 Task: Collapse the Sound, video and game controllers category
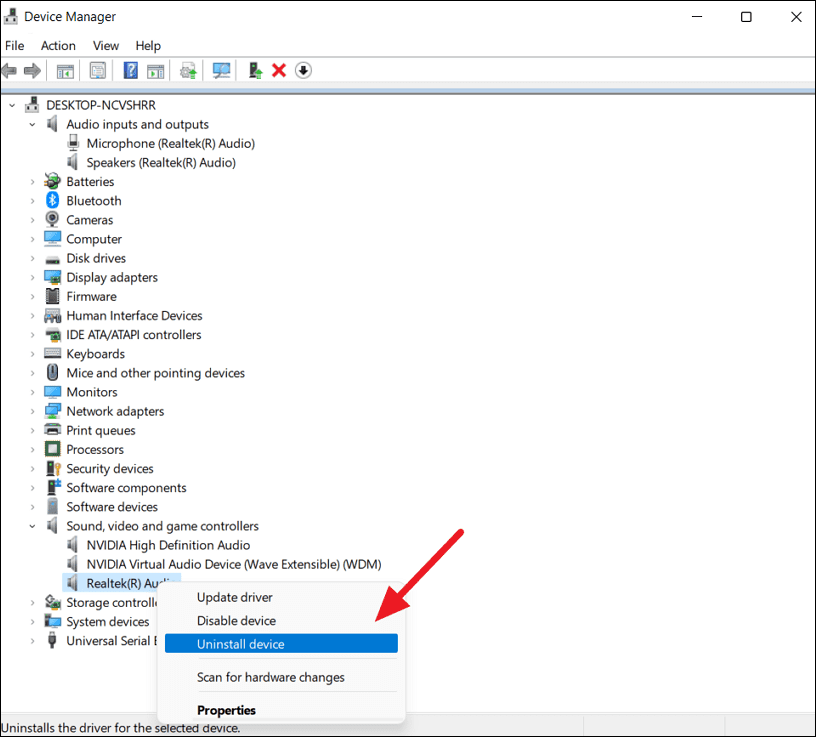[x=31, y=525]
